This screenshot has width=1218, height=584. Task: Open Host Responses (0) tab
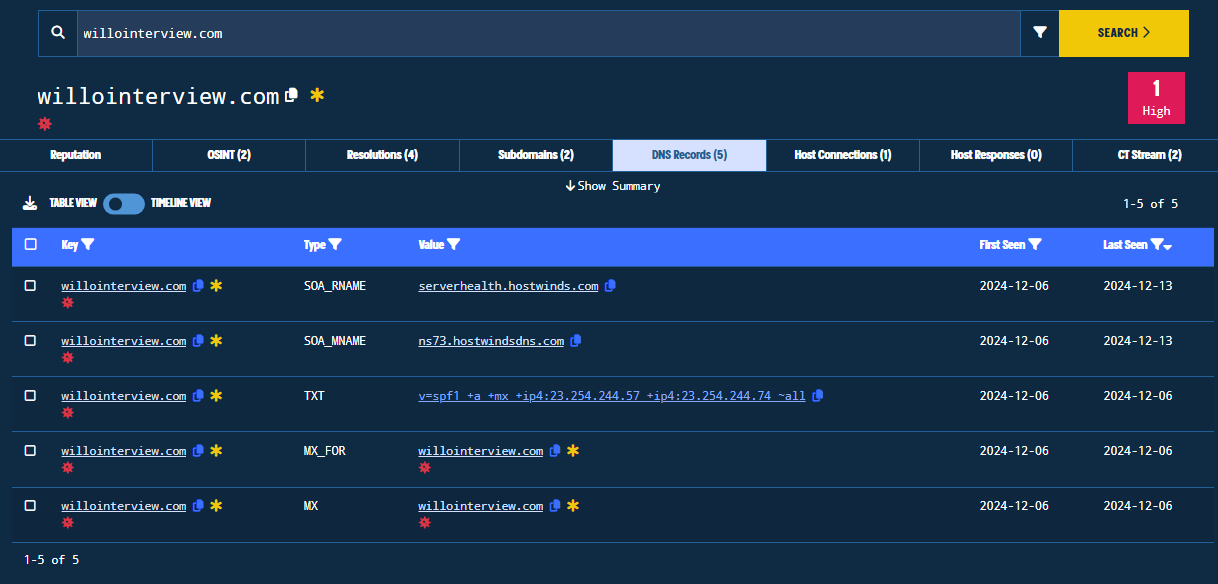pos(996,155)
